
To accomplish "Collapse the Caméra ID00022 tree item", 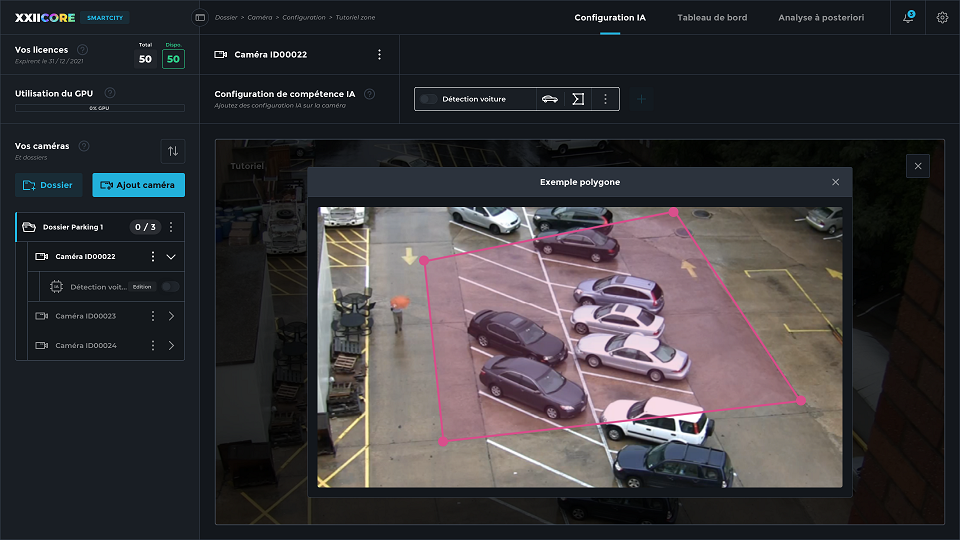I will click(x=171, y=257).
